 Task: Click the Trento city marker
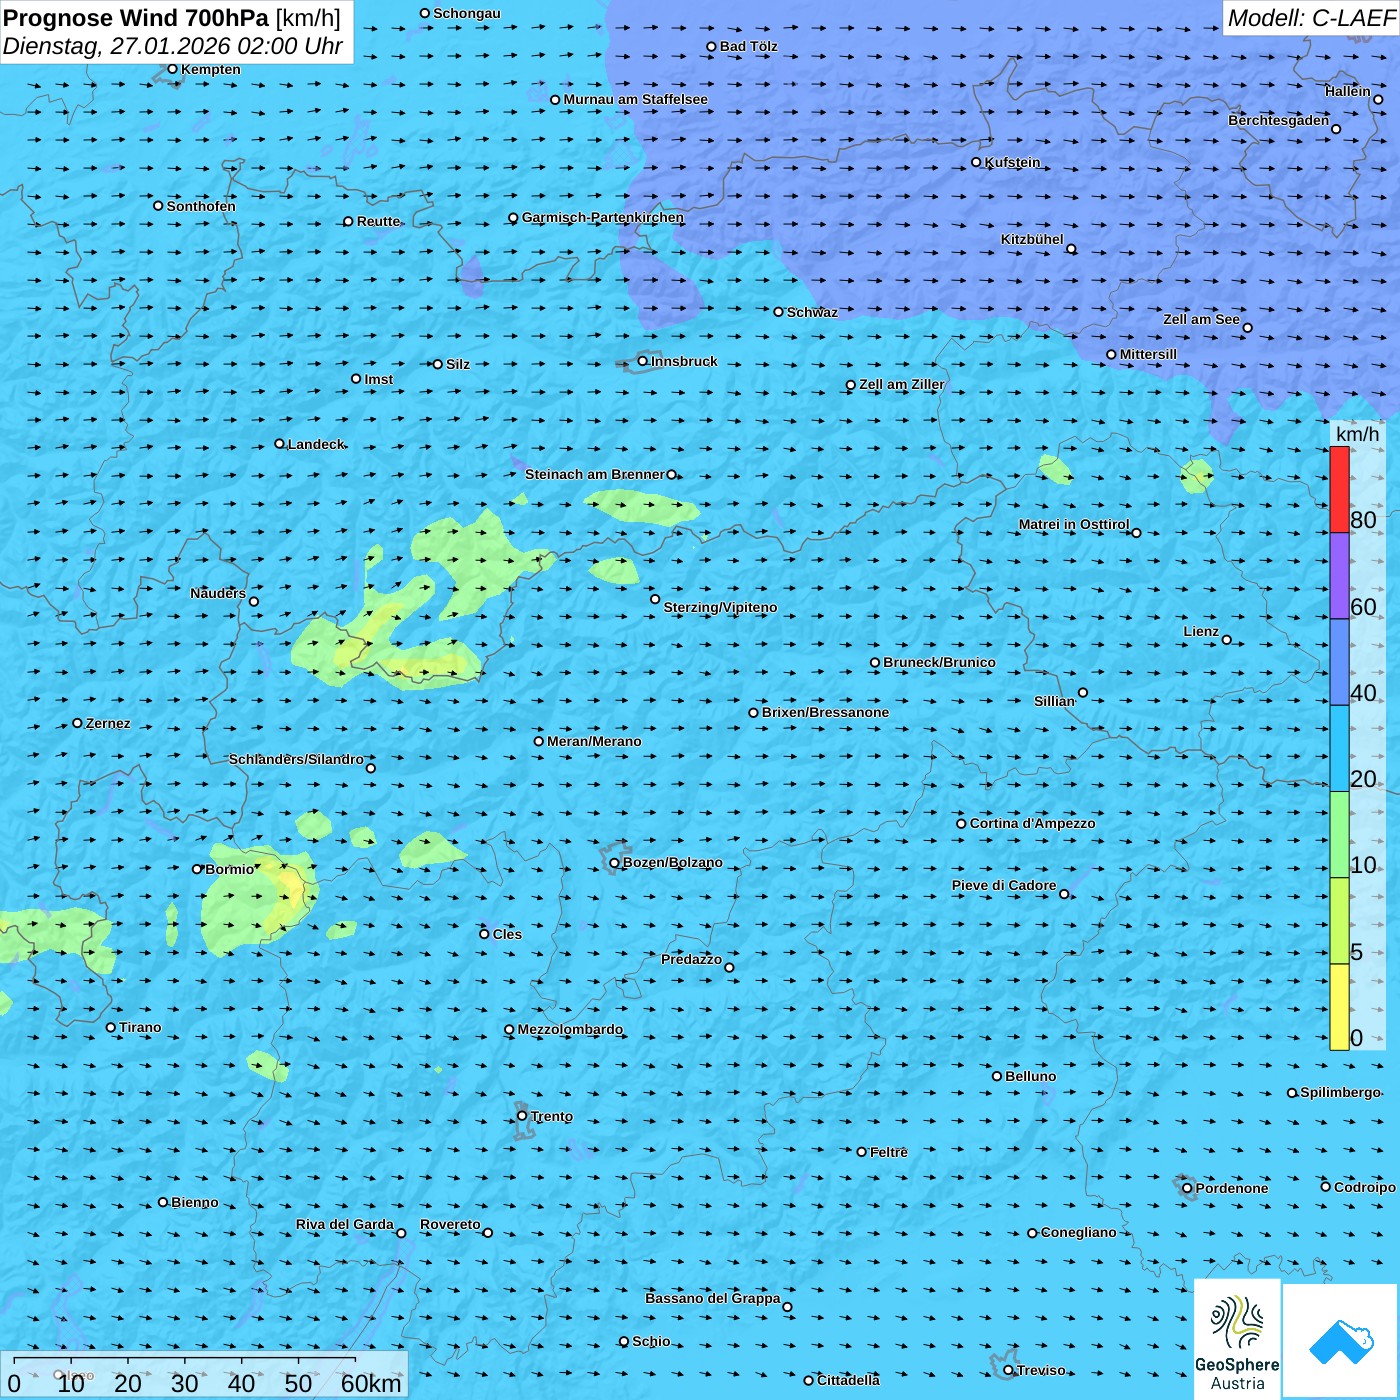522,1116
